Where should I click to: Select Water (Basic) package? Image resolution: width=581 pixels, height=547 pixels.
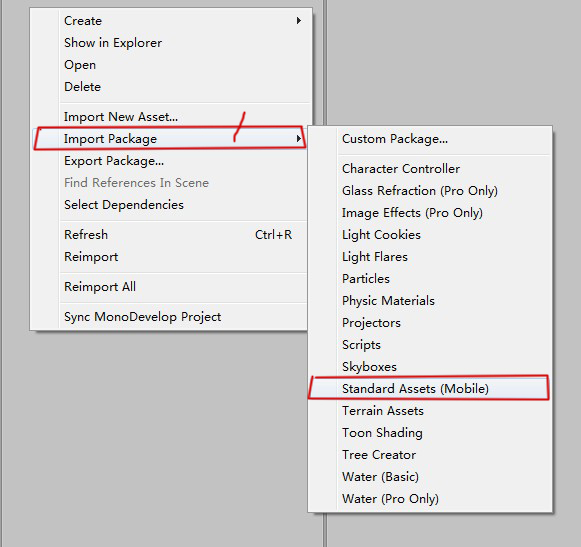380,477
